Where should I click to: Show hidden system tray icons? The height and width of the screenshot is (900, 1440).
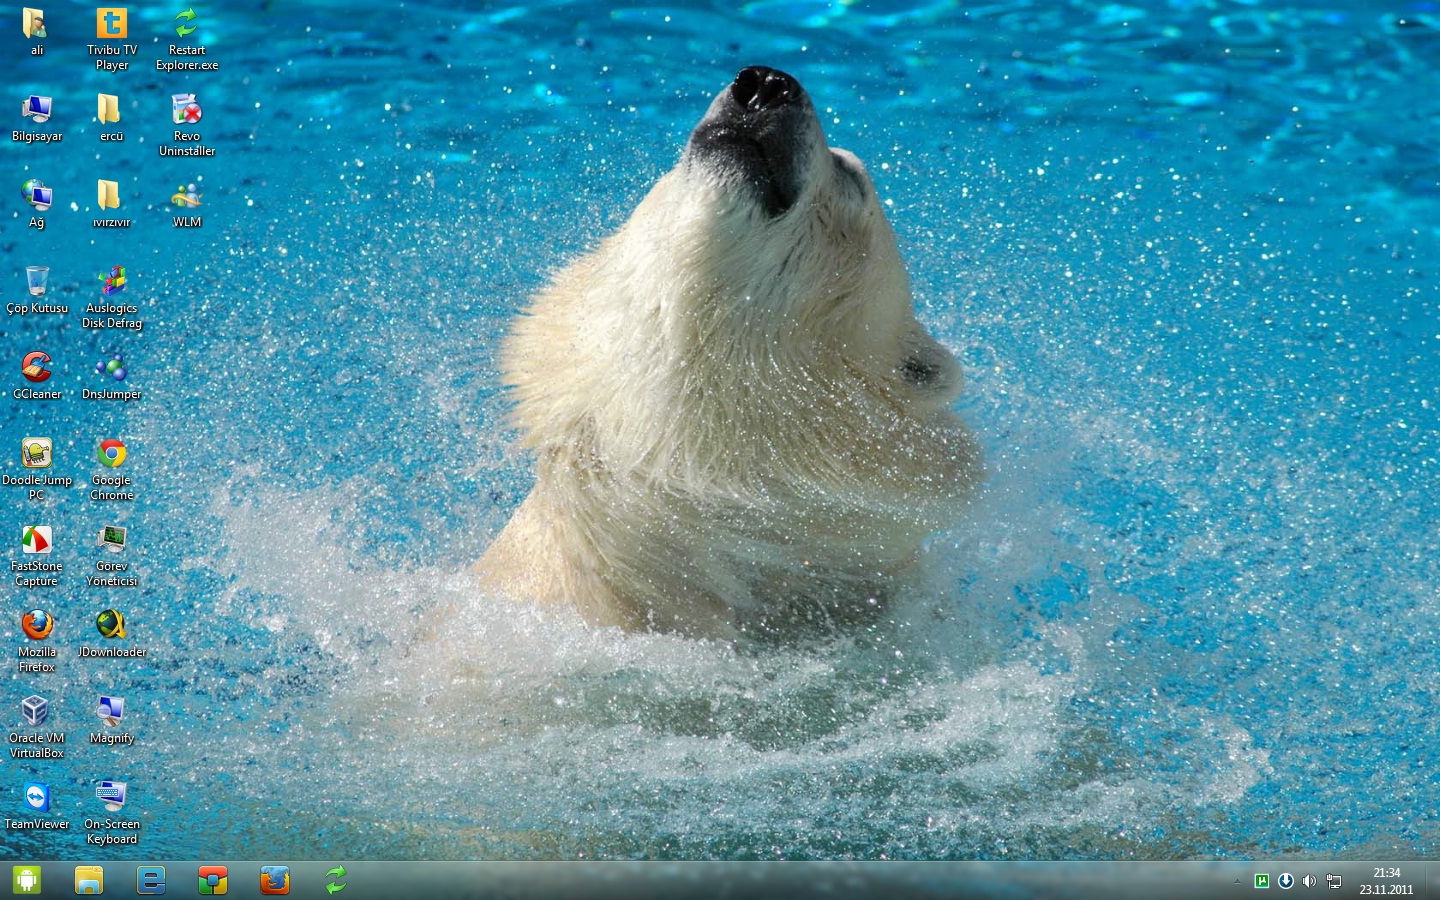pyautogui.click(x=1237, y=881)
